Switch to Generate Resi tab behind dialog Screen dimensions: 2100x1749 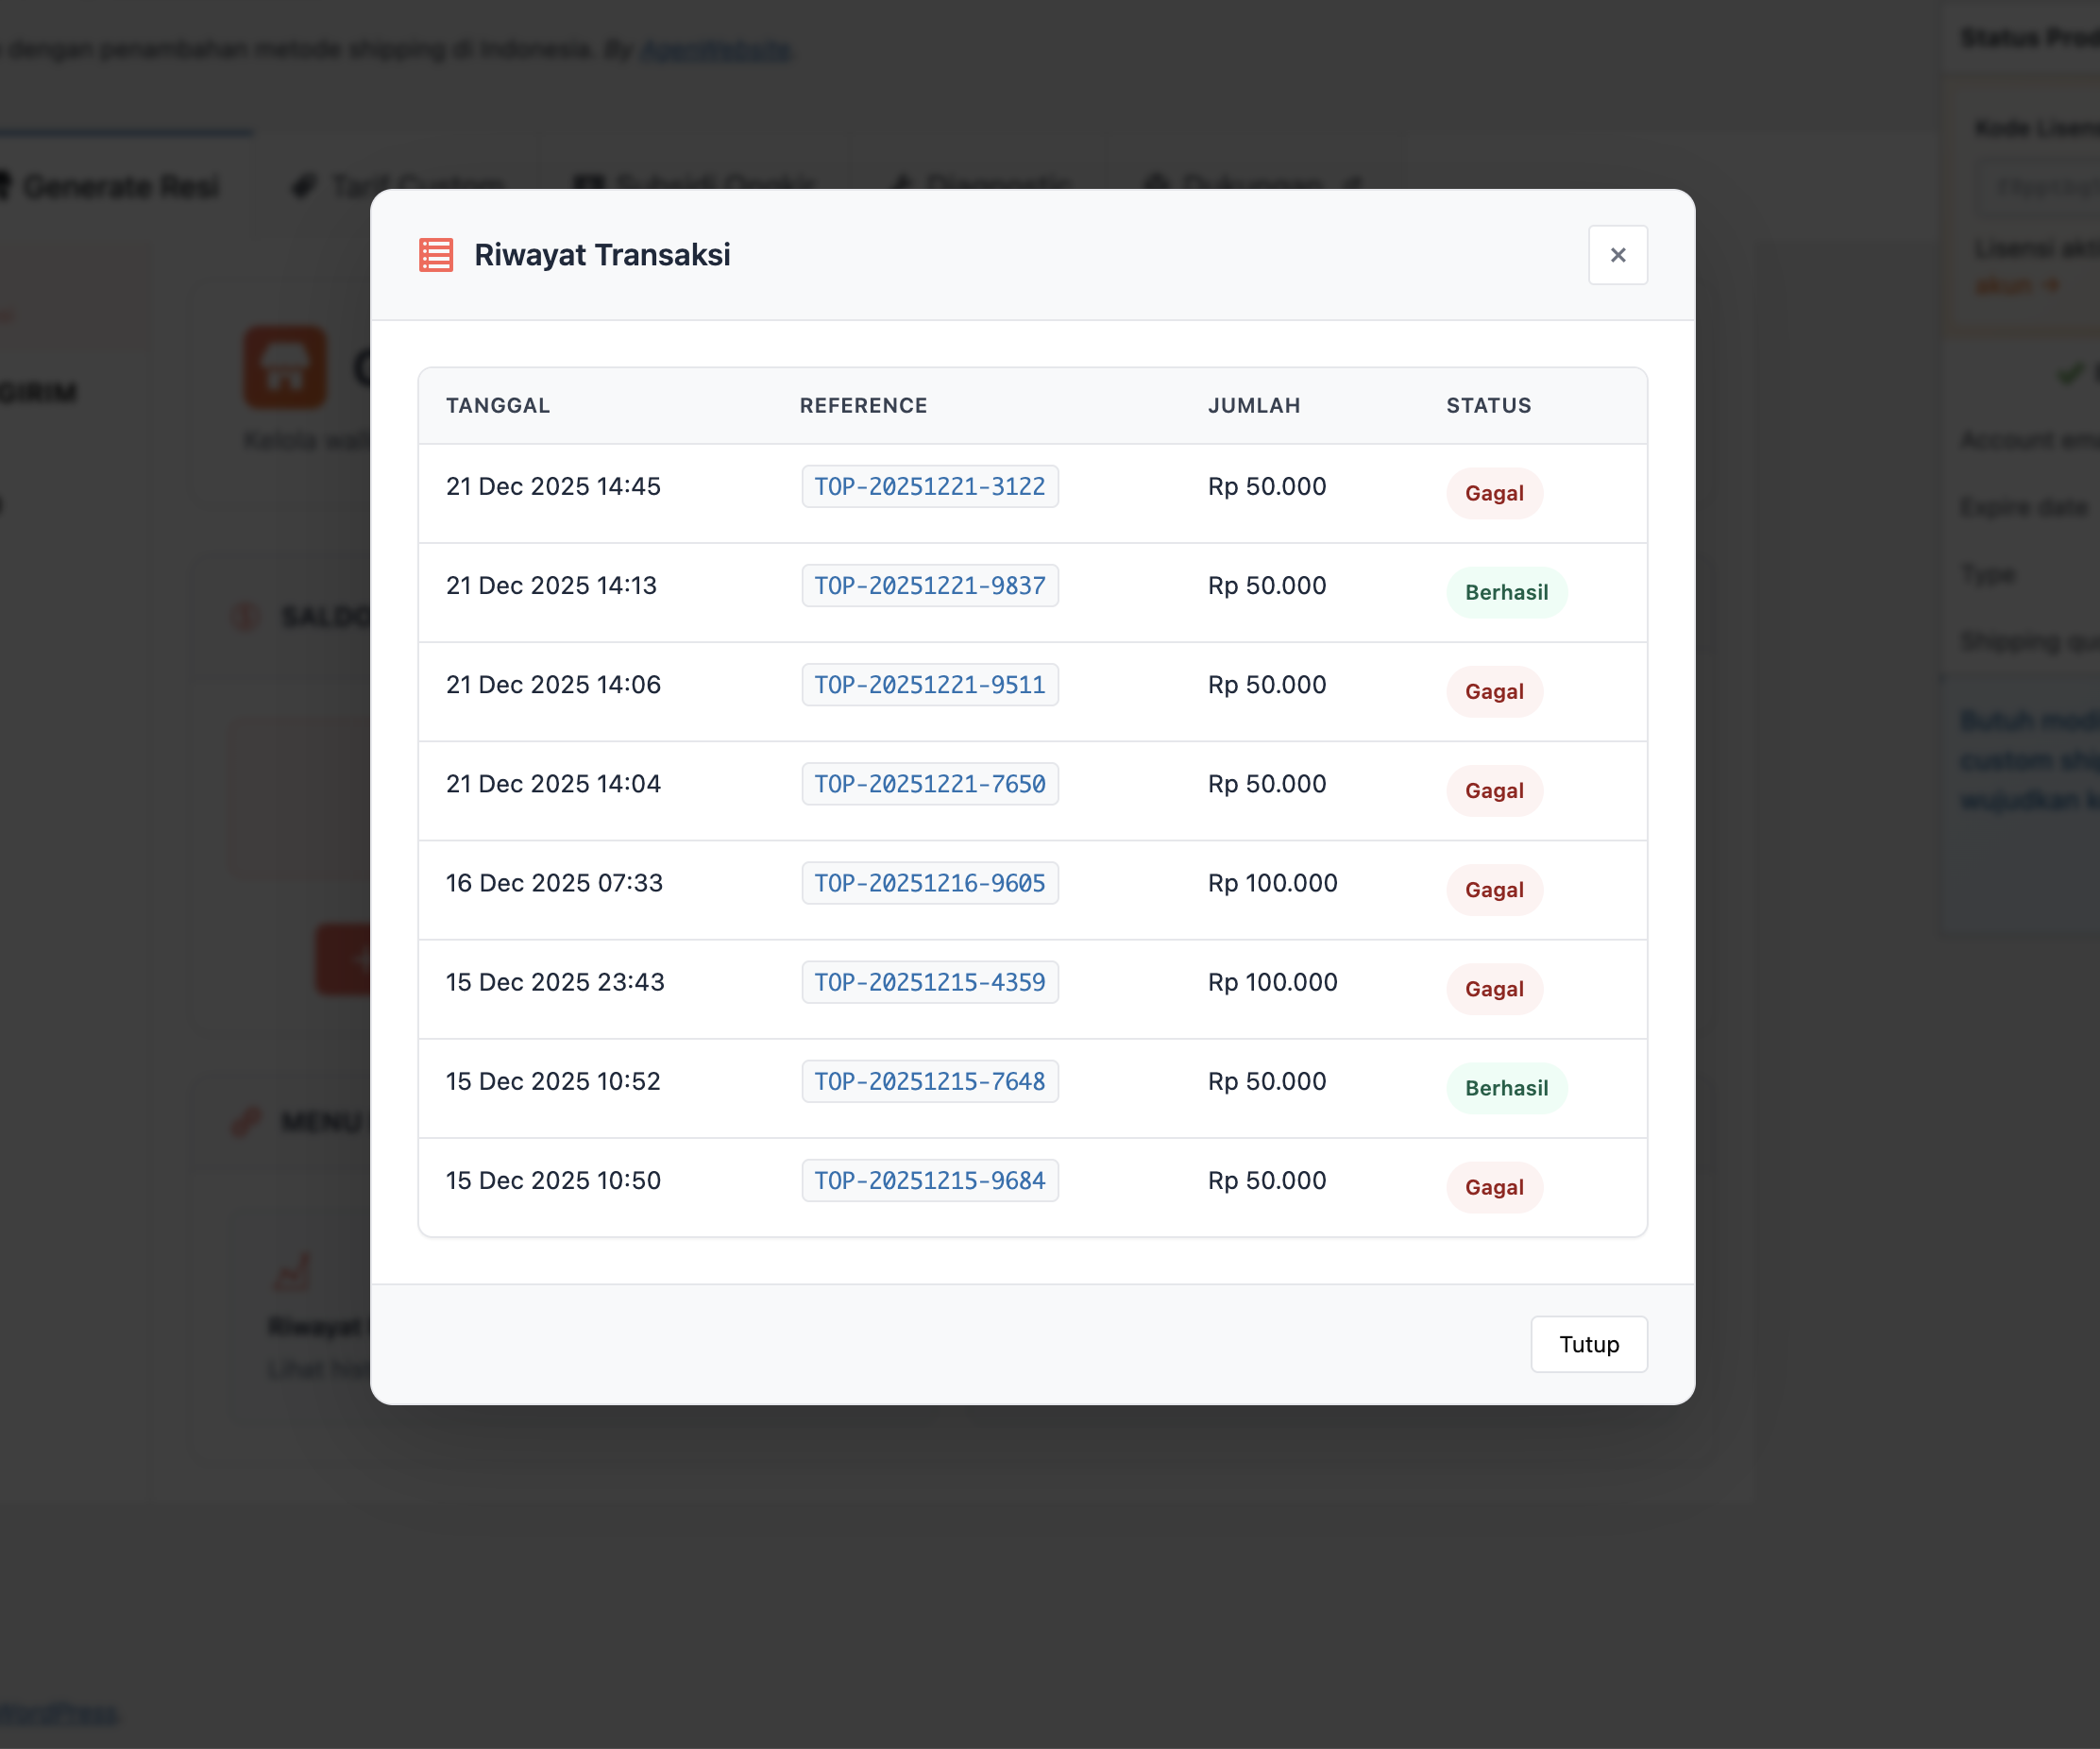[118, 186]
